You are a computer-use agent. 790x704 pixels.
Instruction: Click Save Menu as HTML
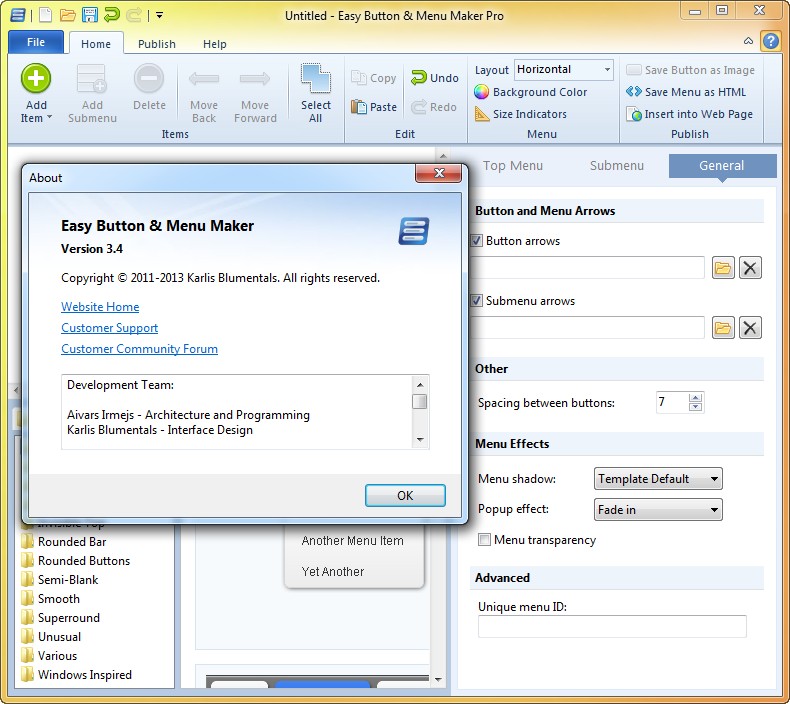[686, 92]
